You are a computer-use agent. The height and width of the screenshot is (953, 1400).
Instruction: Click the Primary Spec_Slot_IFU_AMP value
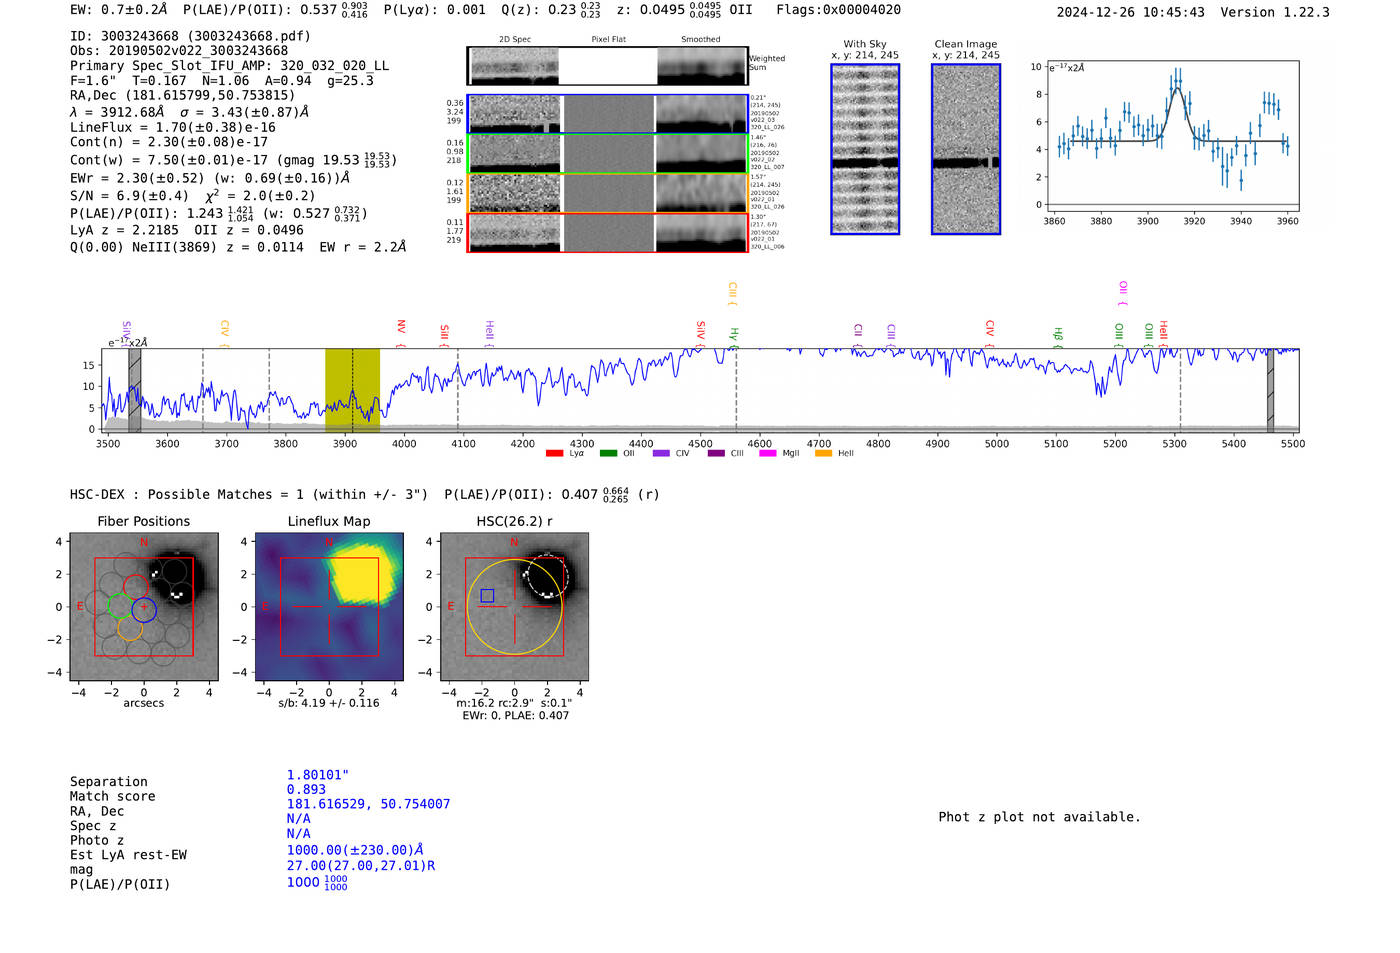pos(229,66)
